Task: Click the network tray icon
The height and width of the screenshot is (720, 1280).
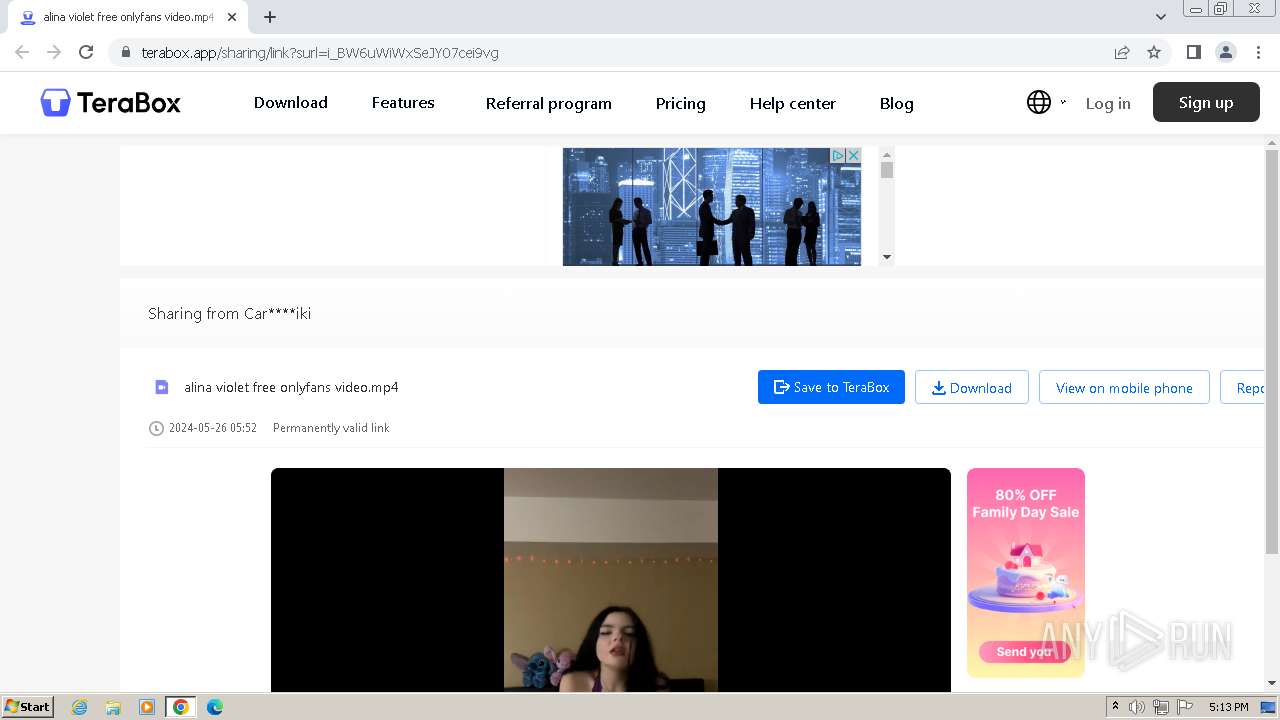Action: (x=1161, y=707)
